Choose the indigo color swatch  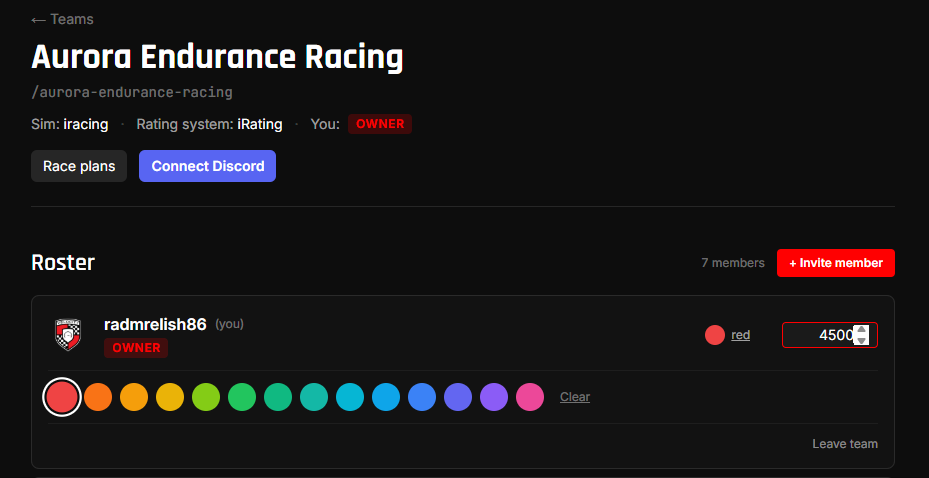click(x=458, y=397)
